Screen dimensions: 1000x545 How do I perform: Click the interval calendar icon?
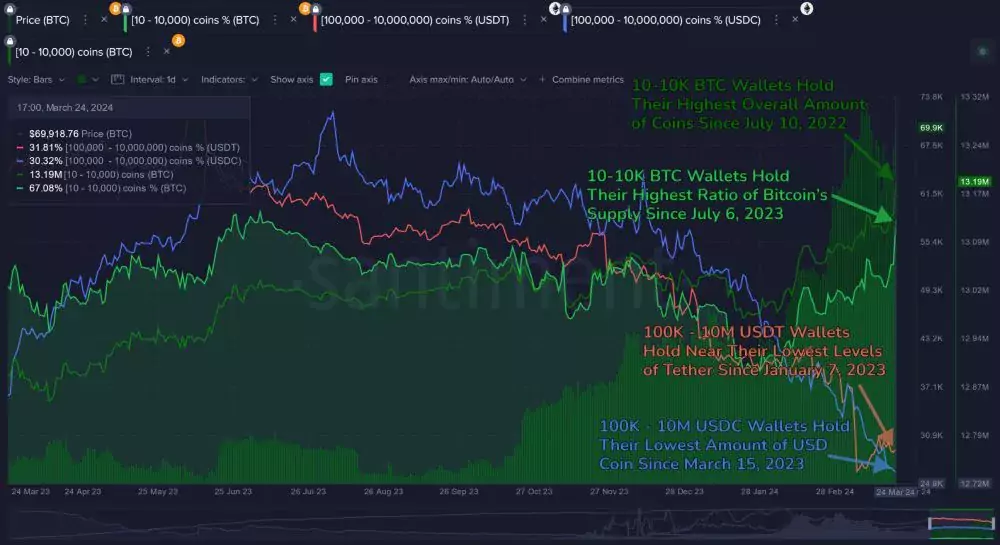click(x=117, y=80)
